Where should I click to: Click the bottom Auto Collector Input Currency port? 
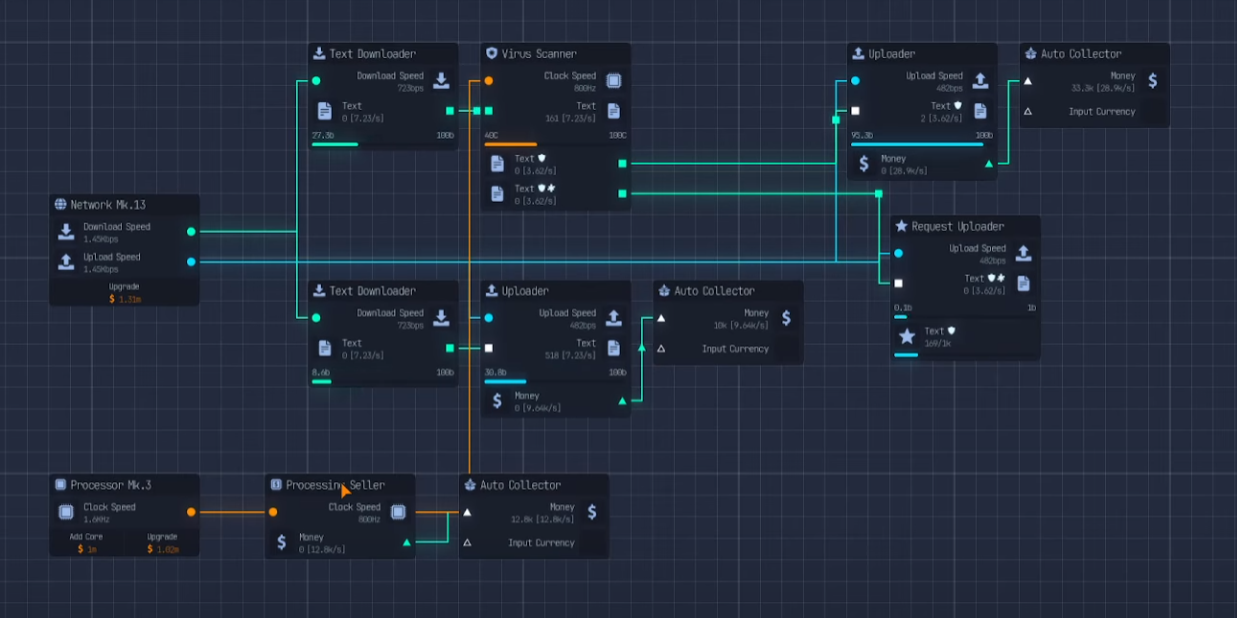[467, 543]
